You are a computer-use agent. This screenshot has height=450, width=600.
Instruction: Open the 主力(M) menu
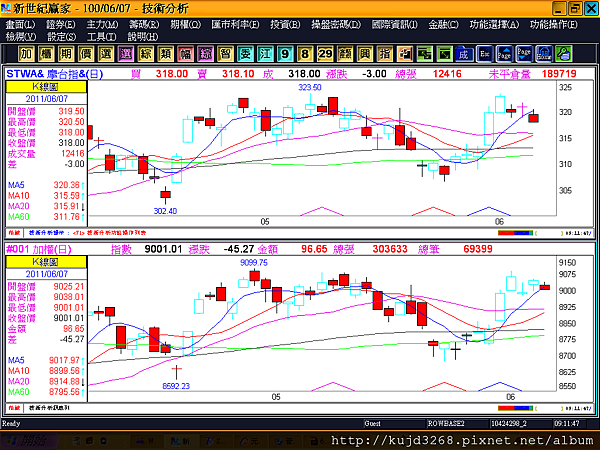click(102, 24)
